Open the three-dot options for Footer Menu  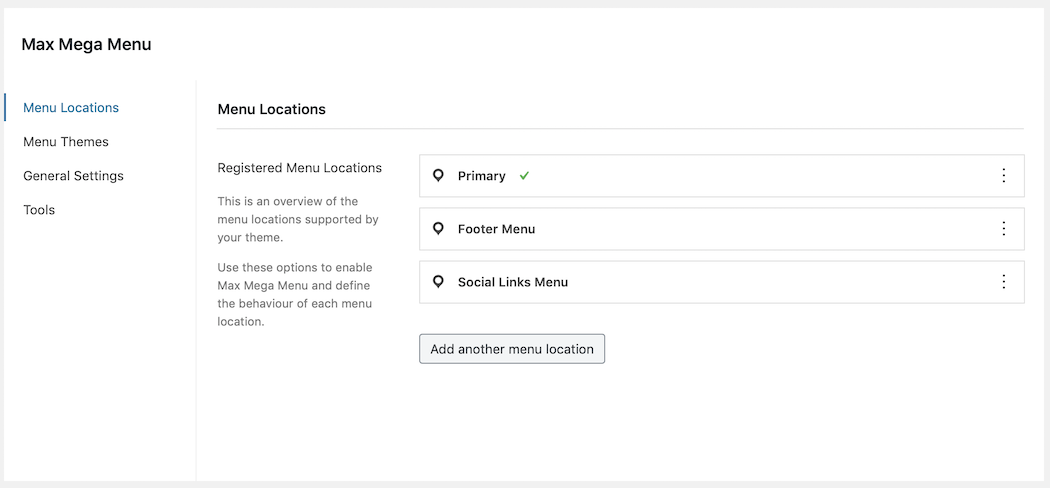point(1003,229)
